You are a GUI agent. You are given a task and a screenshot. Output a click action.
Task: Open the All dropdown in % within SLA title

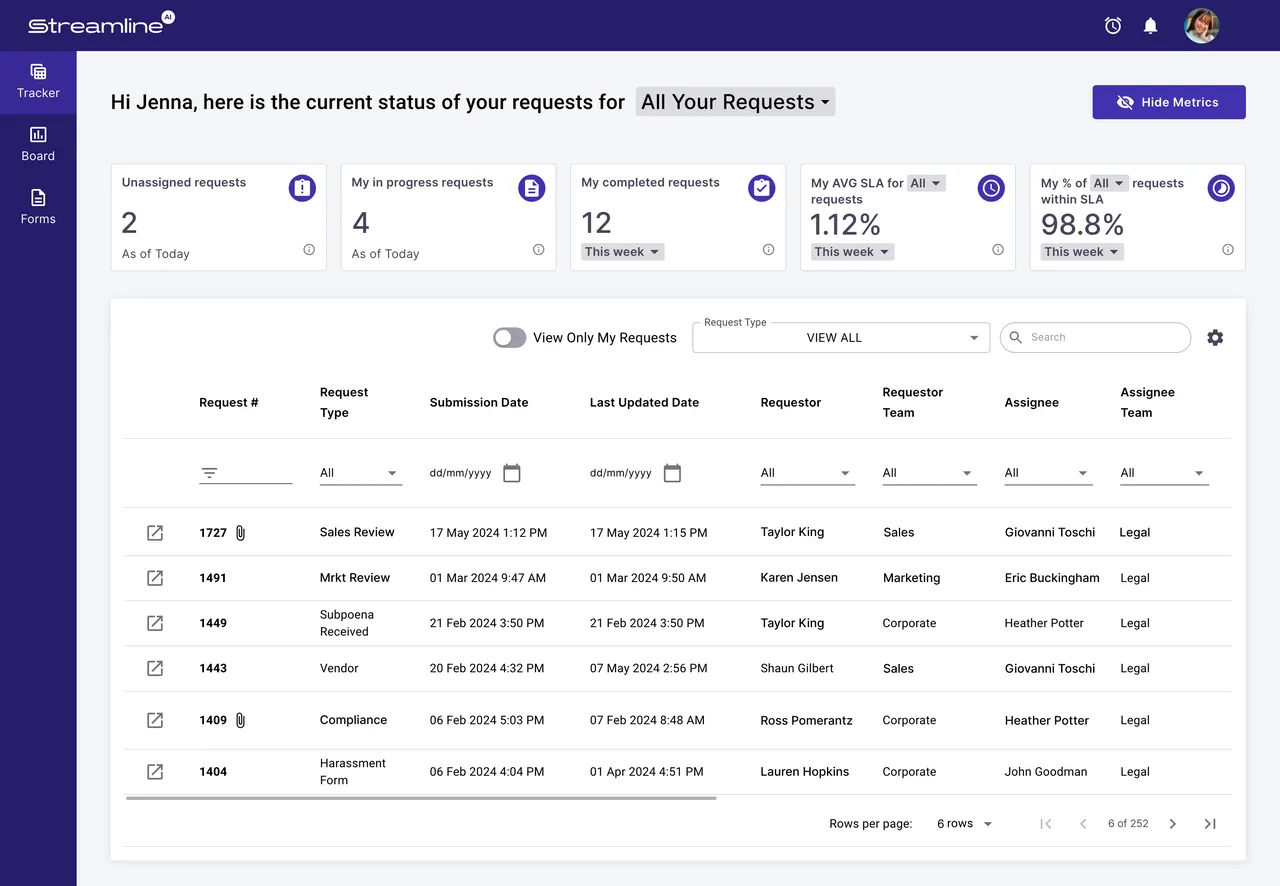click(1109, 183)
